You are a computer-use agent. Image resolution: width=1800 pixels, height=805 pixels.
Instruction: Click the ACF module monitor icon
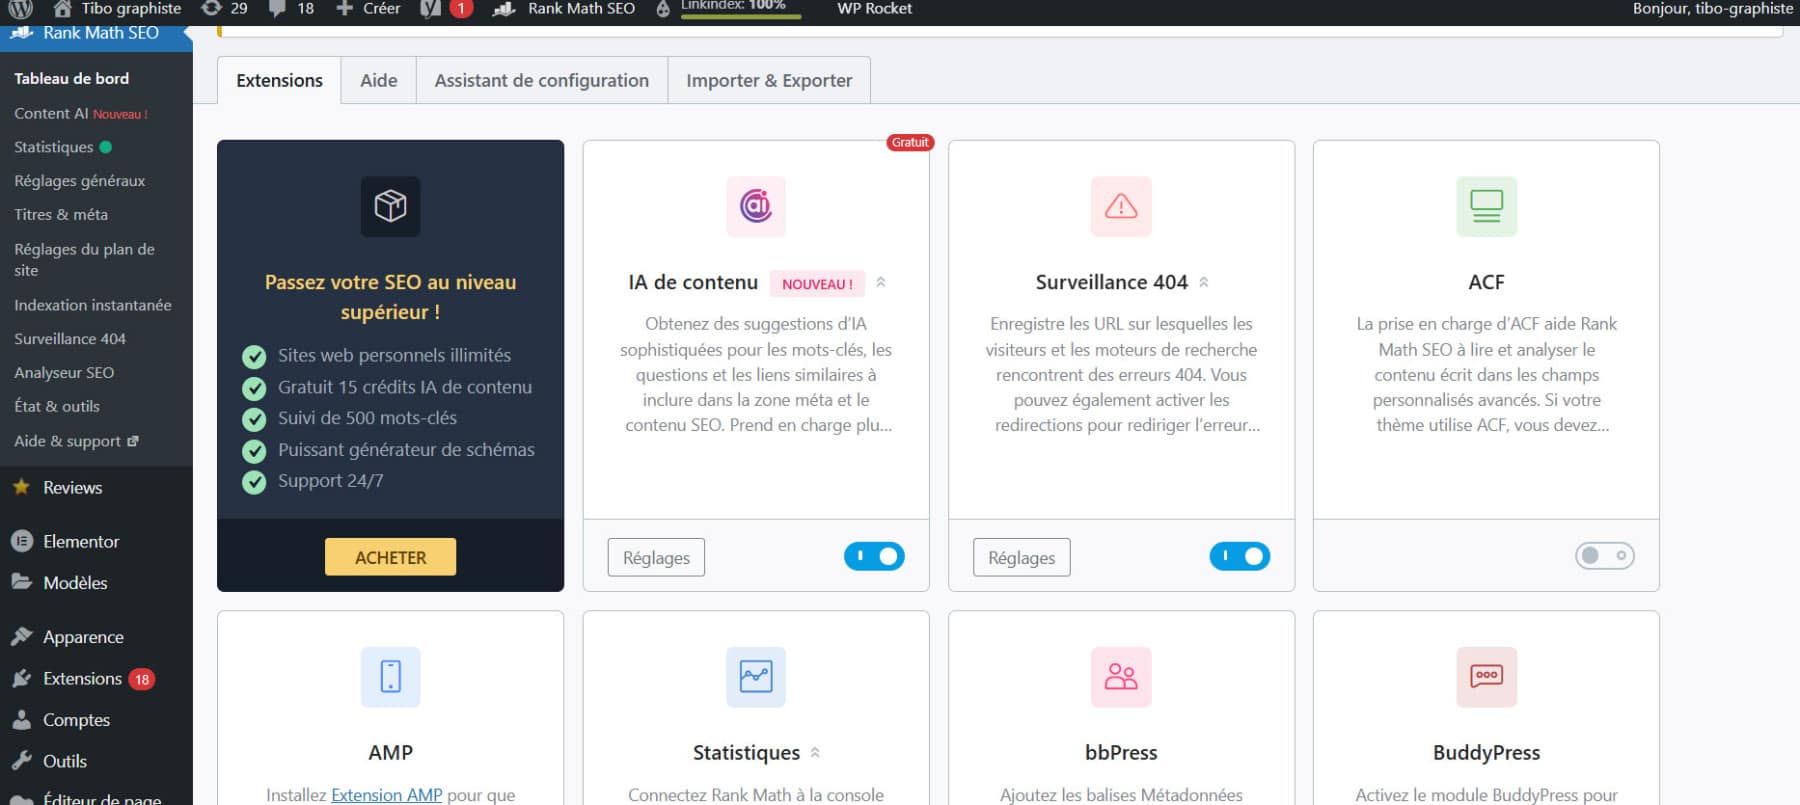tap(1486, 206)
